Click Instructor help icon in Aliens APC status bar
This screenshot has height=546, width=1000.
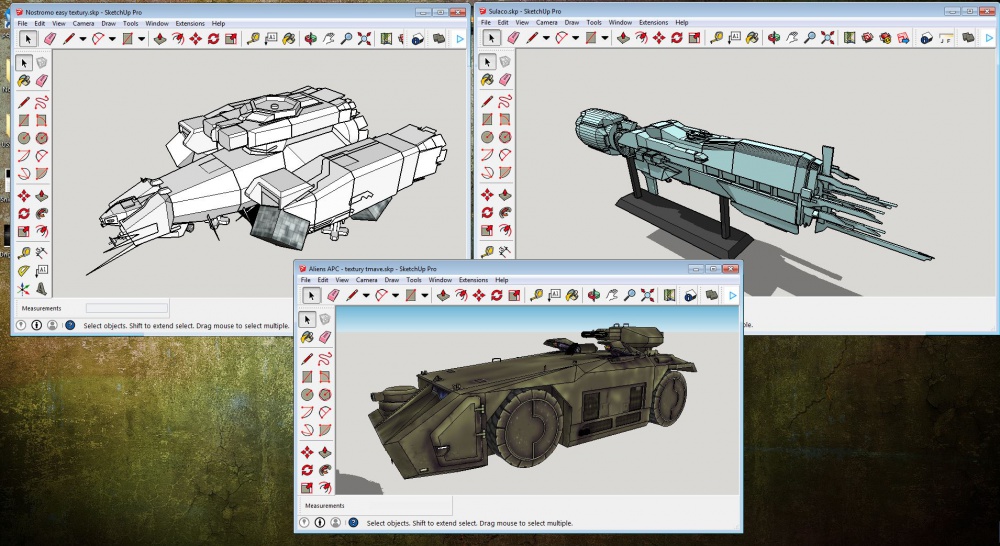353,522
